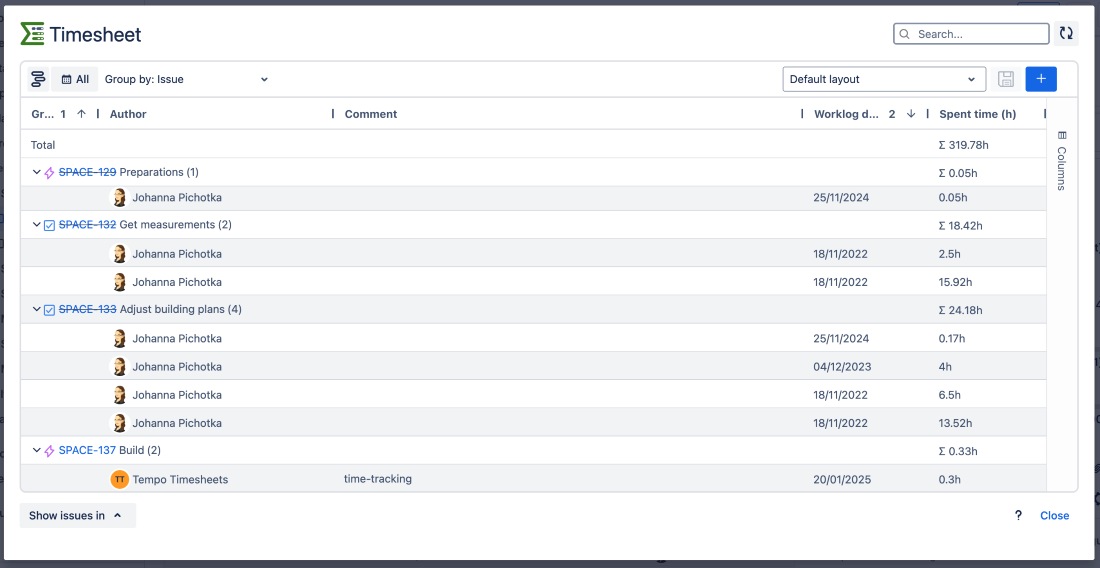Collapse the SPACE-129 Preparations group
The height and width of the screenshot is (568, 1100).
point(36,172)
